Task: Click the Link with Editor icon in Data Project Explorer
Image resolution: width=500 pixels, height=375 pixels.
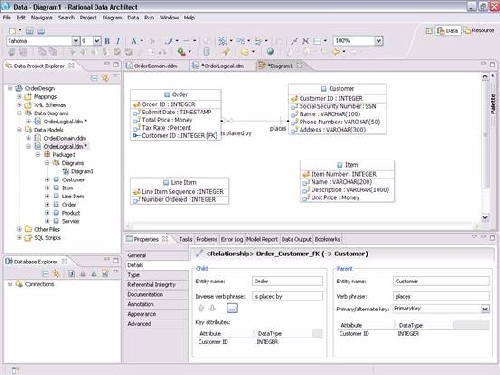Action: (105, 78)
